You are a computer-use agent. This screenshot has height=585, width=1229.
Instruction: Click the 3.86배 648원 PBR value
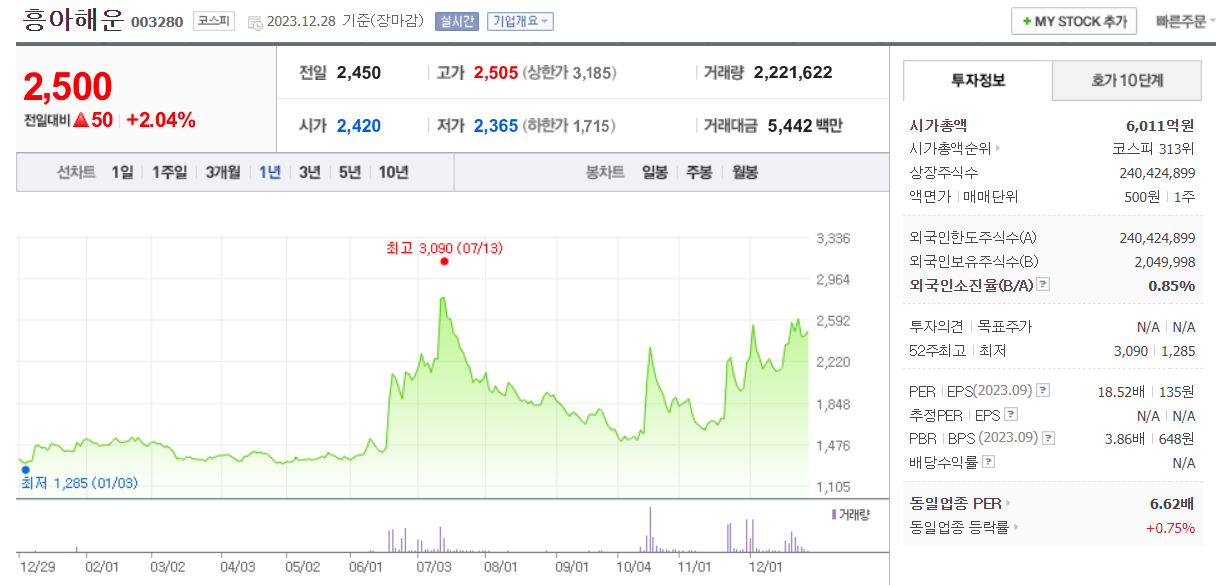(1151, 438)
